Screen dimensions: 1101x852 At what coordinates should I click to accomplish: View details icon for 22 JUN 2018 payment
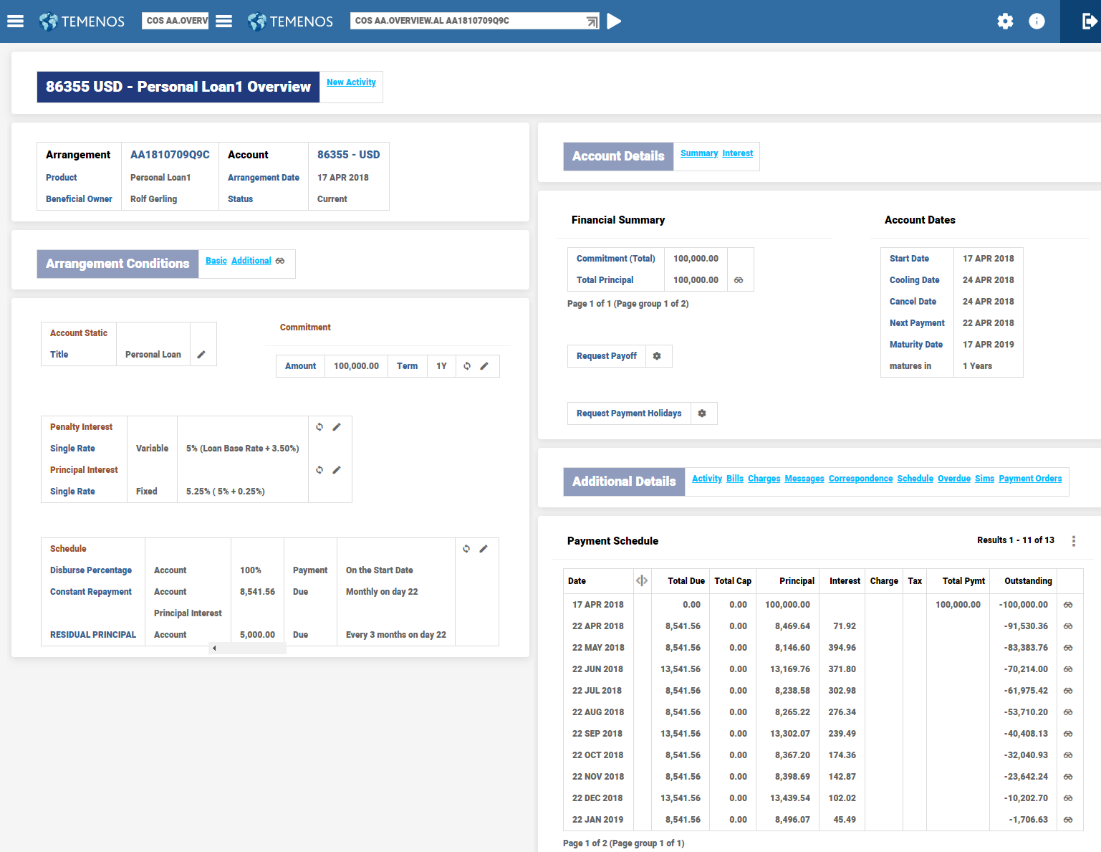click(x=1069, y=669)
